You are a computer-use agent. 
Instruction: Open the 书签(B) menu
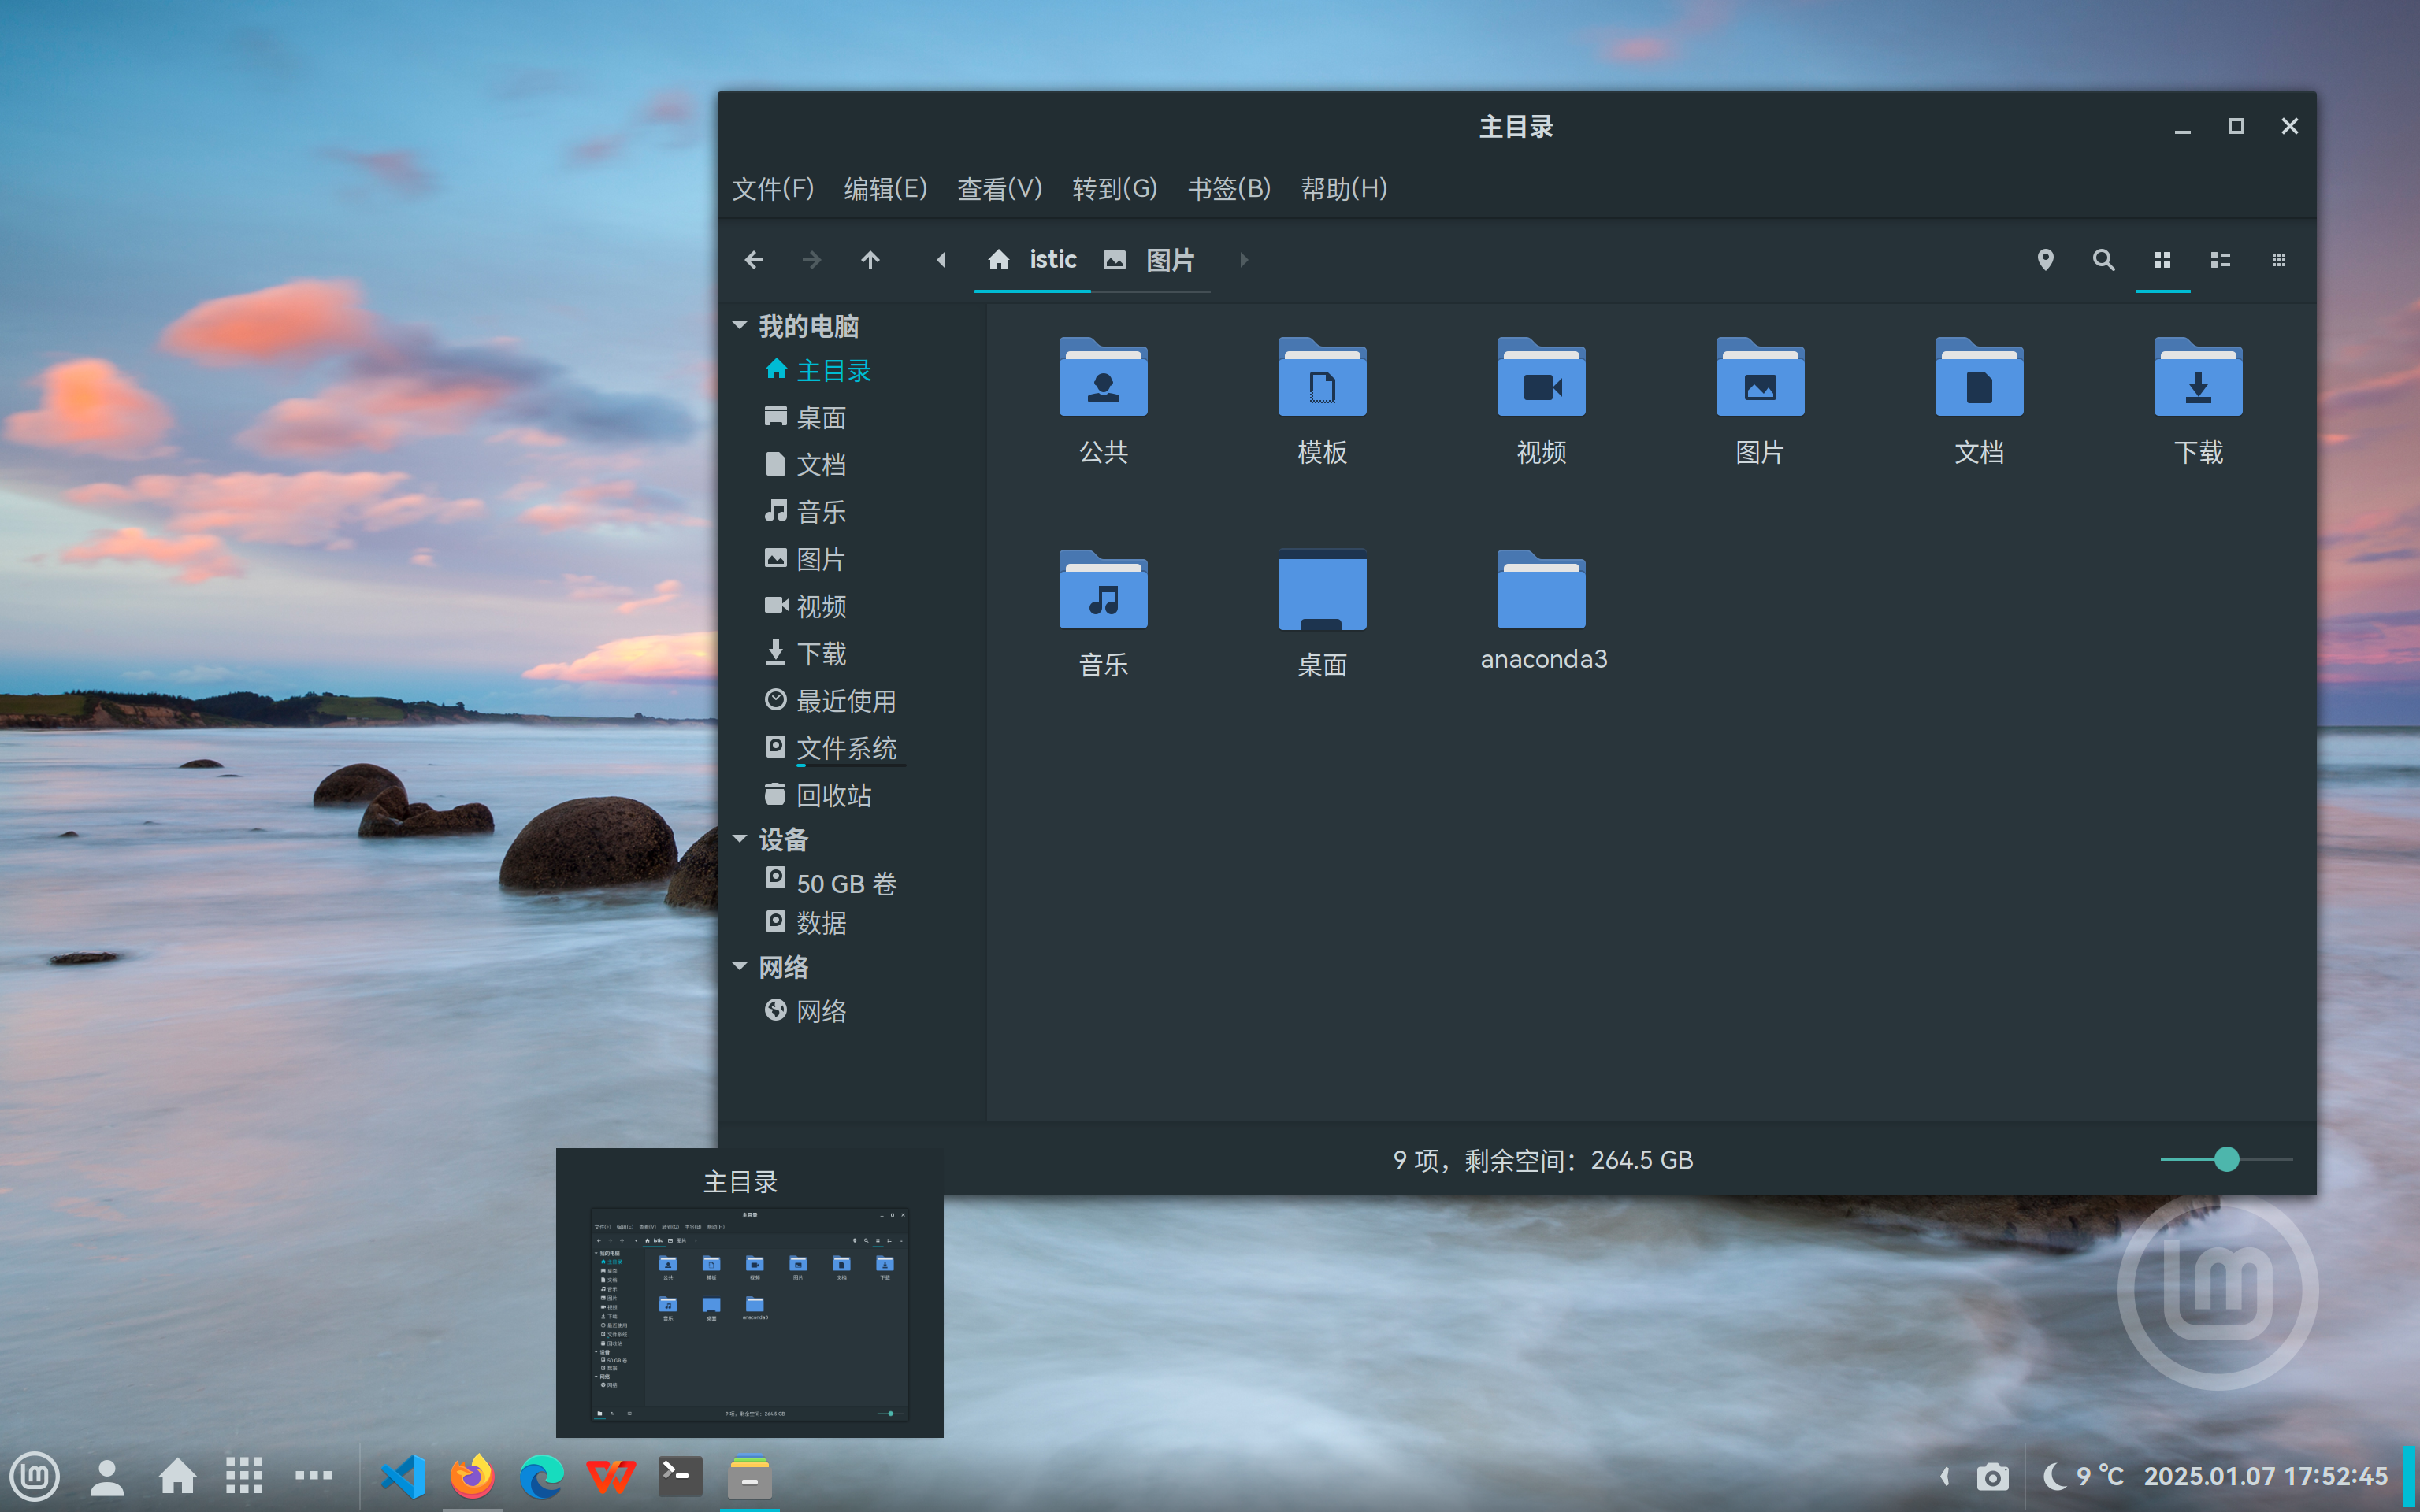1229,189
